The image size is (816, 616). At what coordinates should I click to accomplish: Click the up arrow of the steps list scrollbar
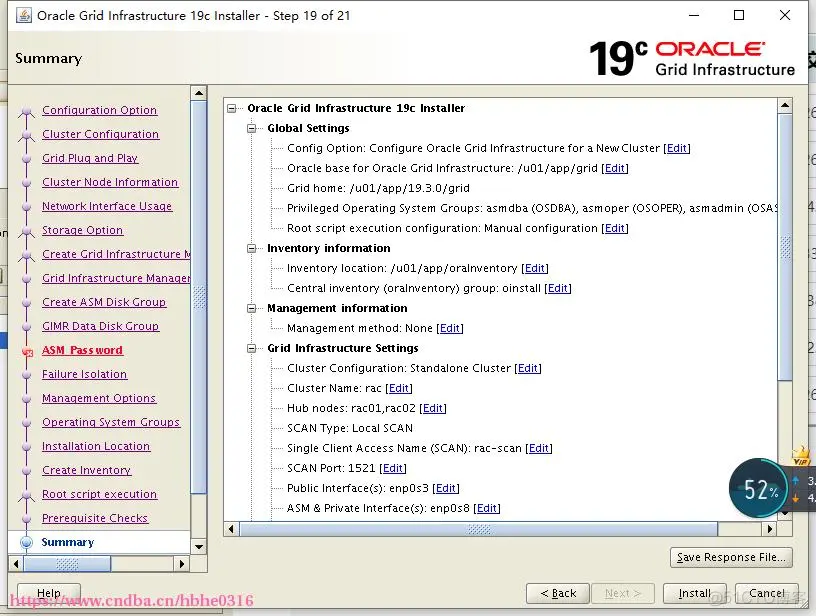pyautogui.click(x=198, y=93)
